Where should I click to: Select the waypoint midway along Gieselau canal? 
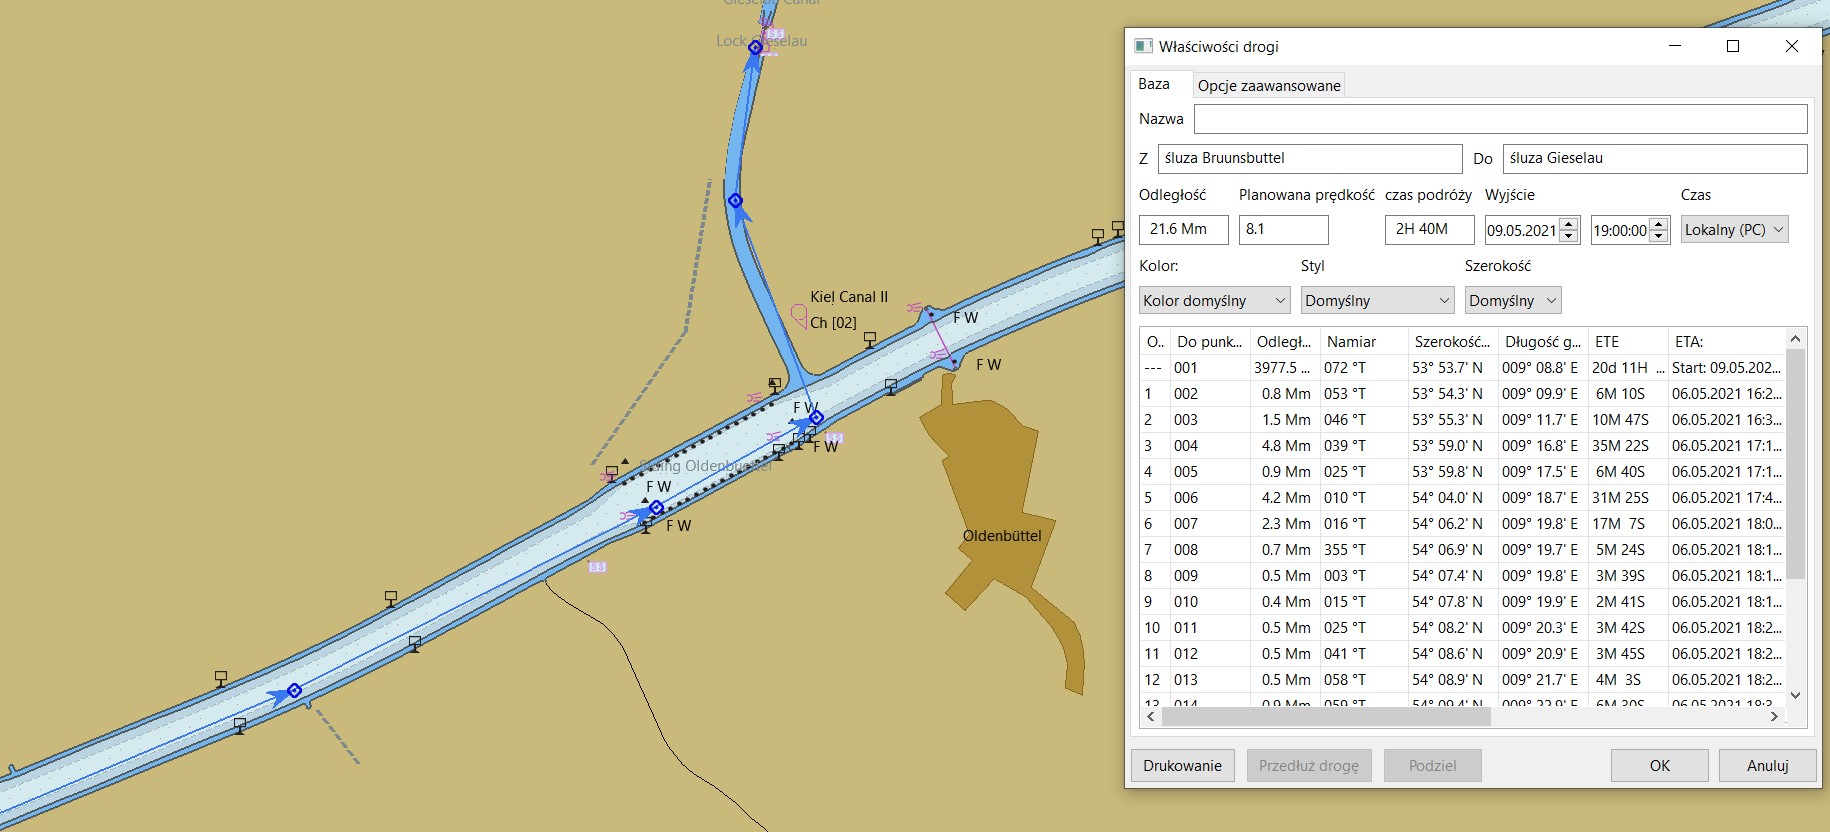click(735, 201)
